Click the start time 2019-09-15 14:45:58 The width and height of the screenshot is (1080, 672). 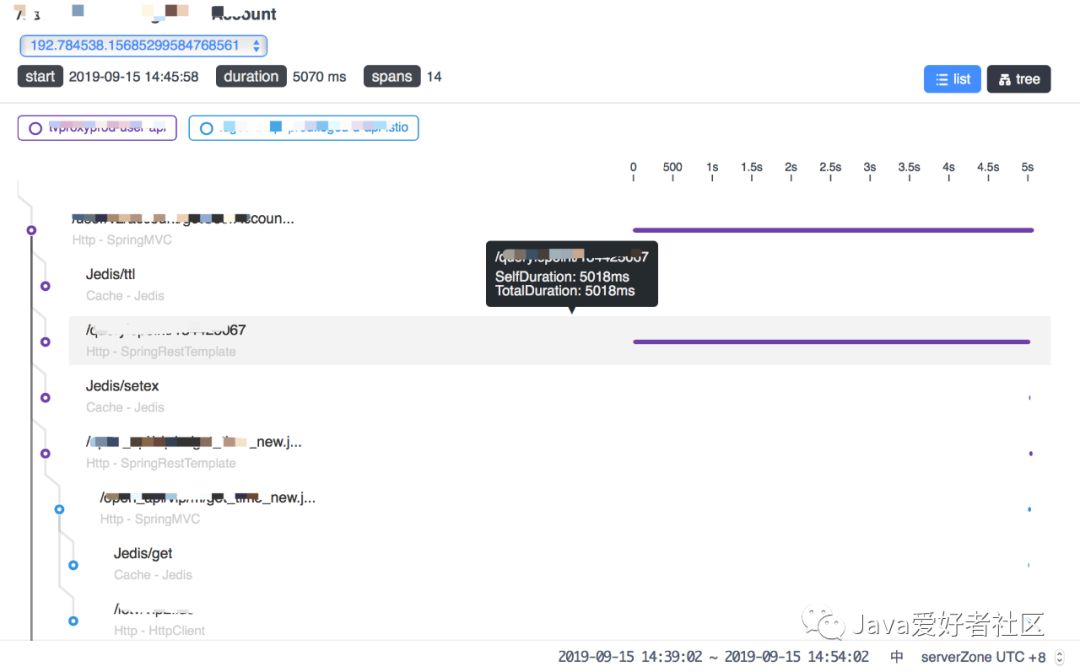tap(134, 76)
